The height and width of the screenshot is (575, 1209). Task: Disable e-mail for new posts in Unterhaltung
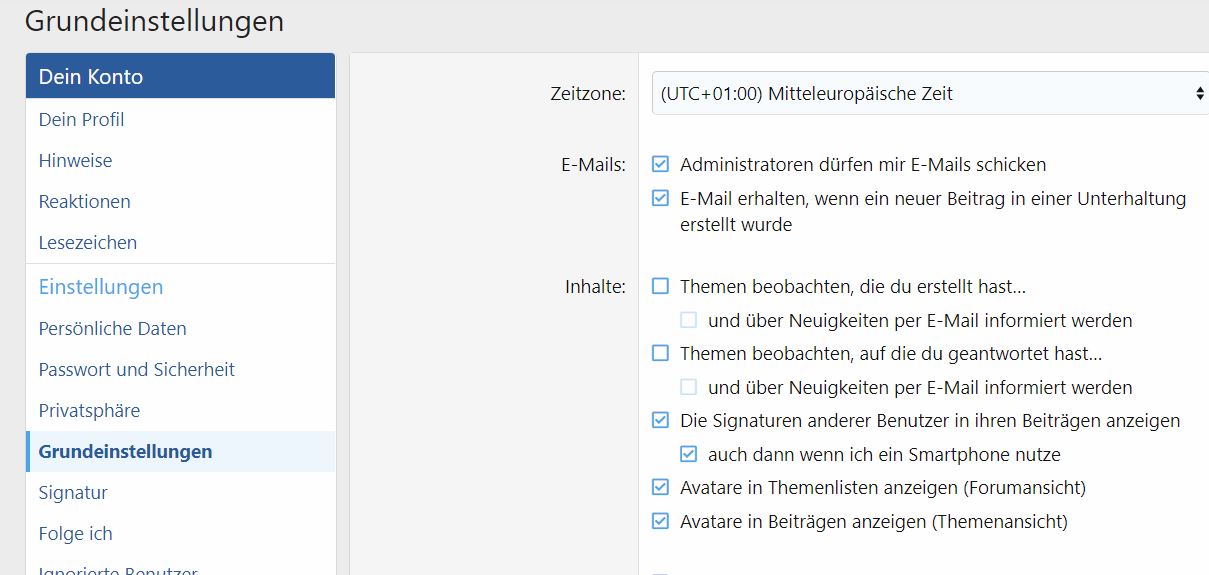click(660, 198)
